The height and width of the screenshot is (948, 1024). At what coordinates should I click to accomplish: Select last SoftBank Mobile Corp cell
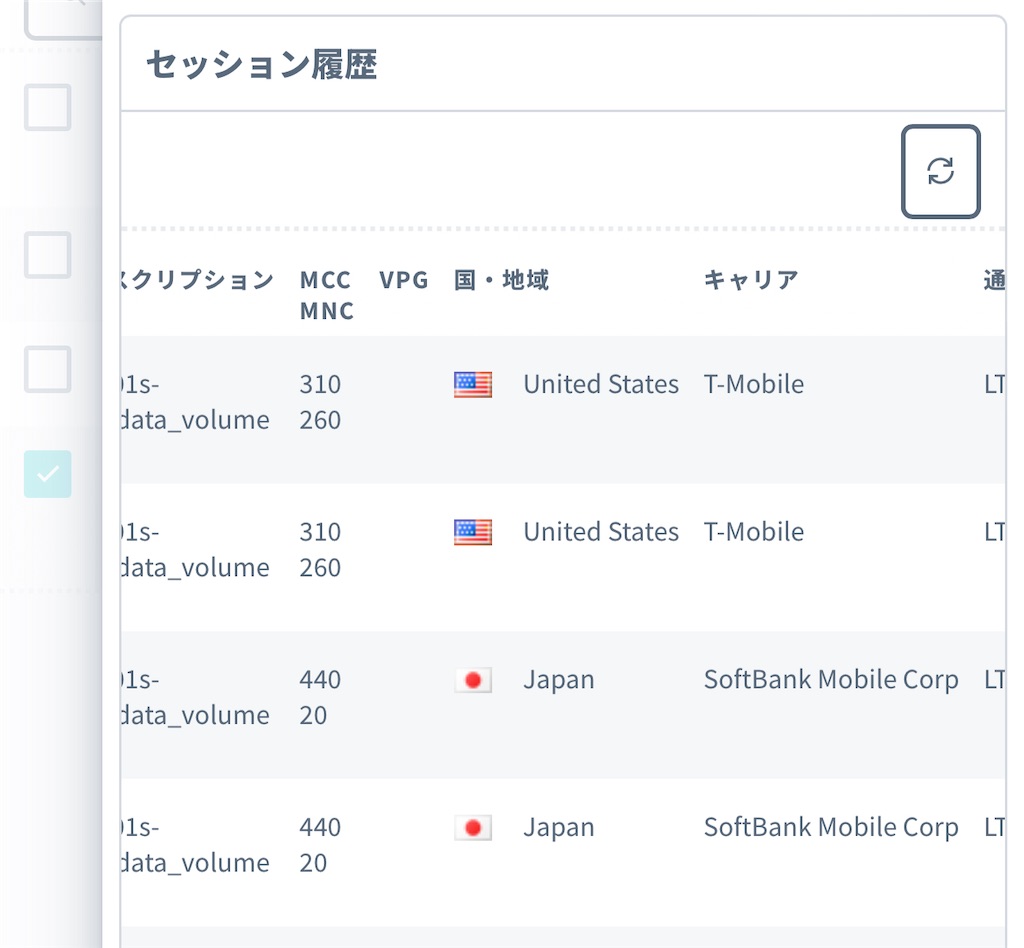click(x=831, y=827)
